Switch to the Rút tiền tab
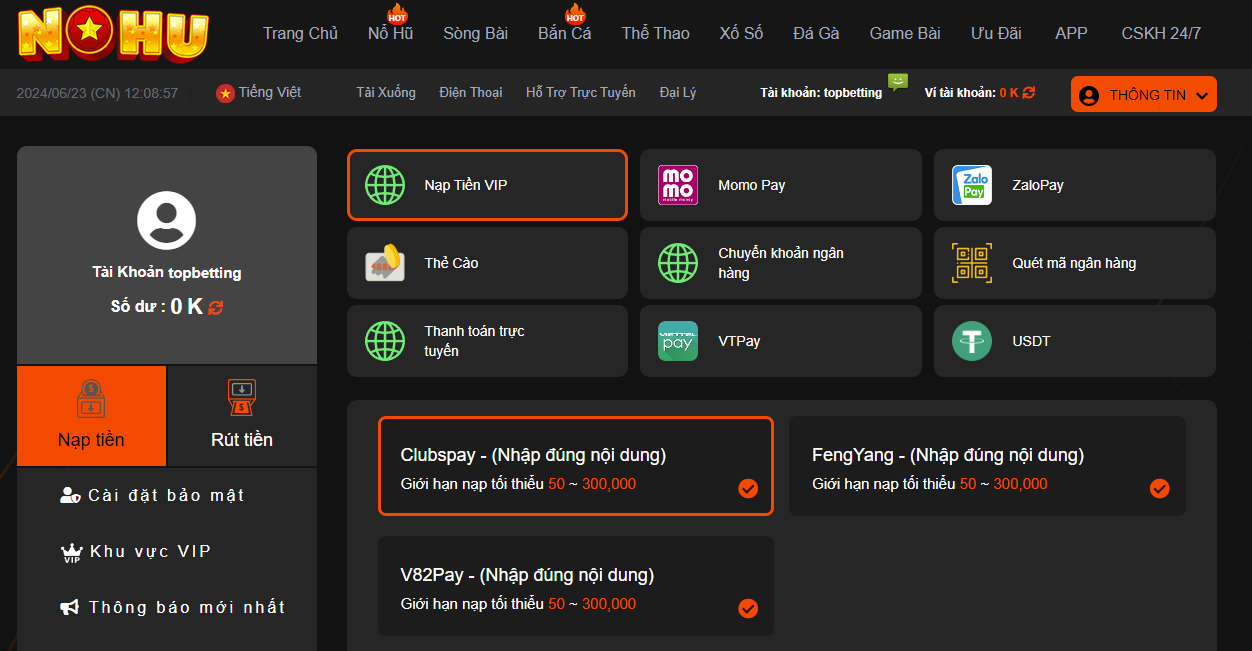This screenshot has width=1252, height=651. click(242, 416)
